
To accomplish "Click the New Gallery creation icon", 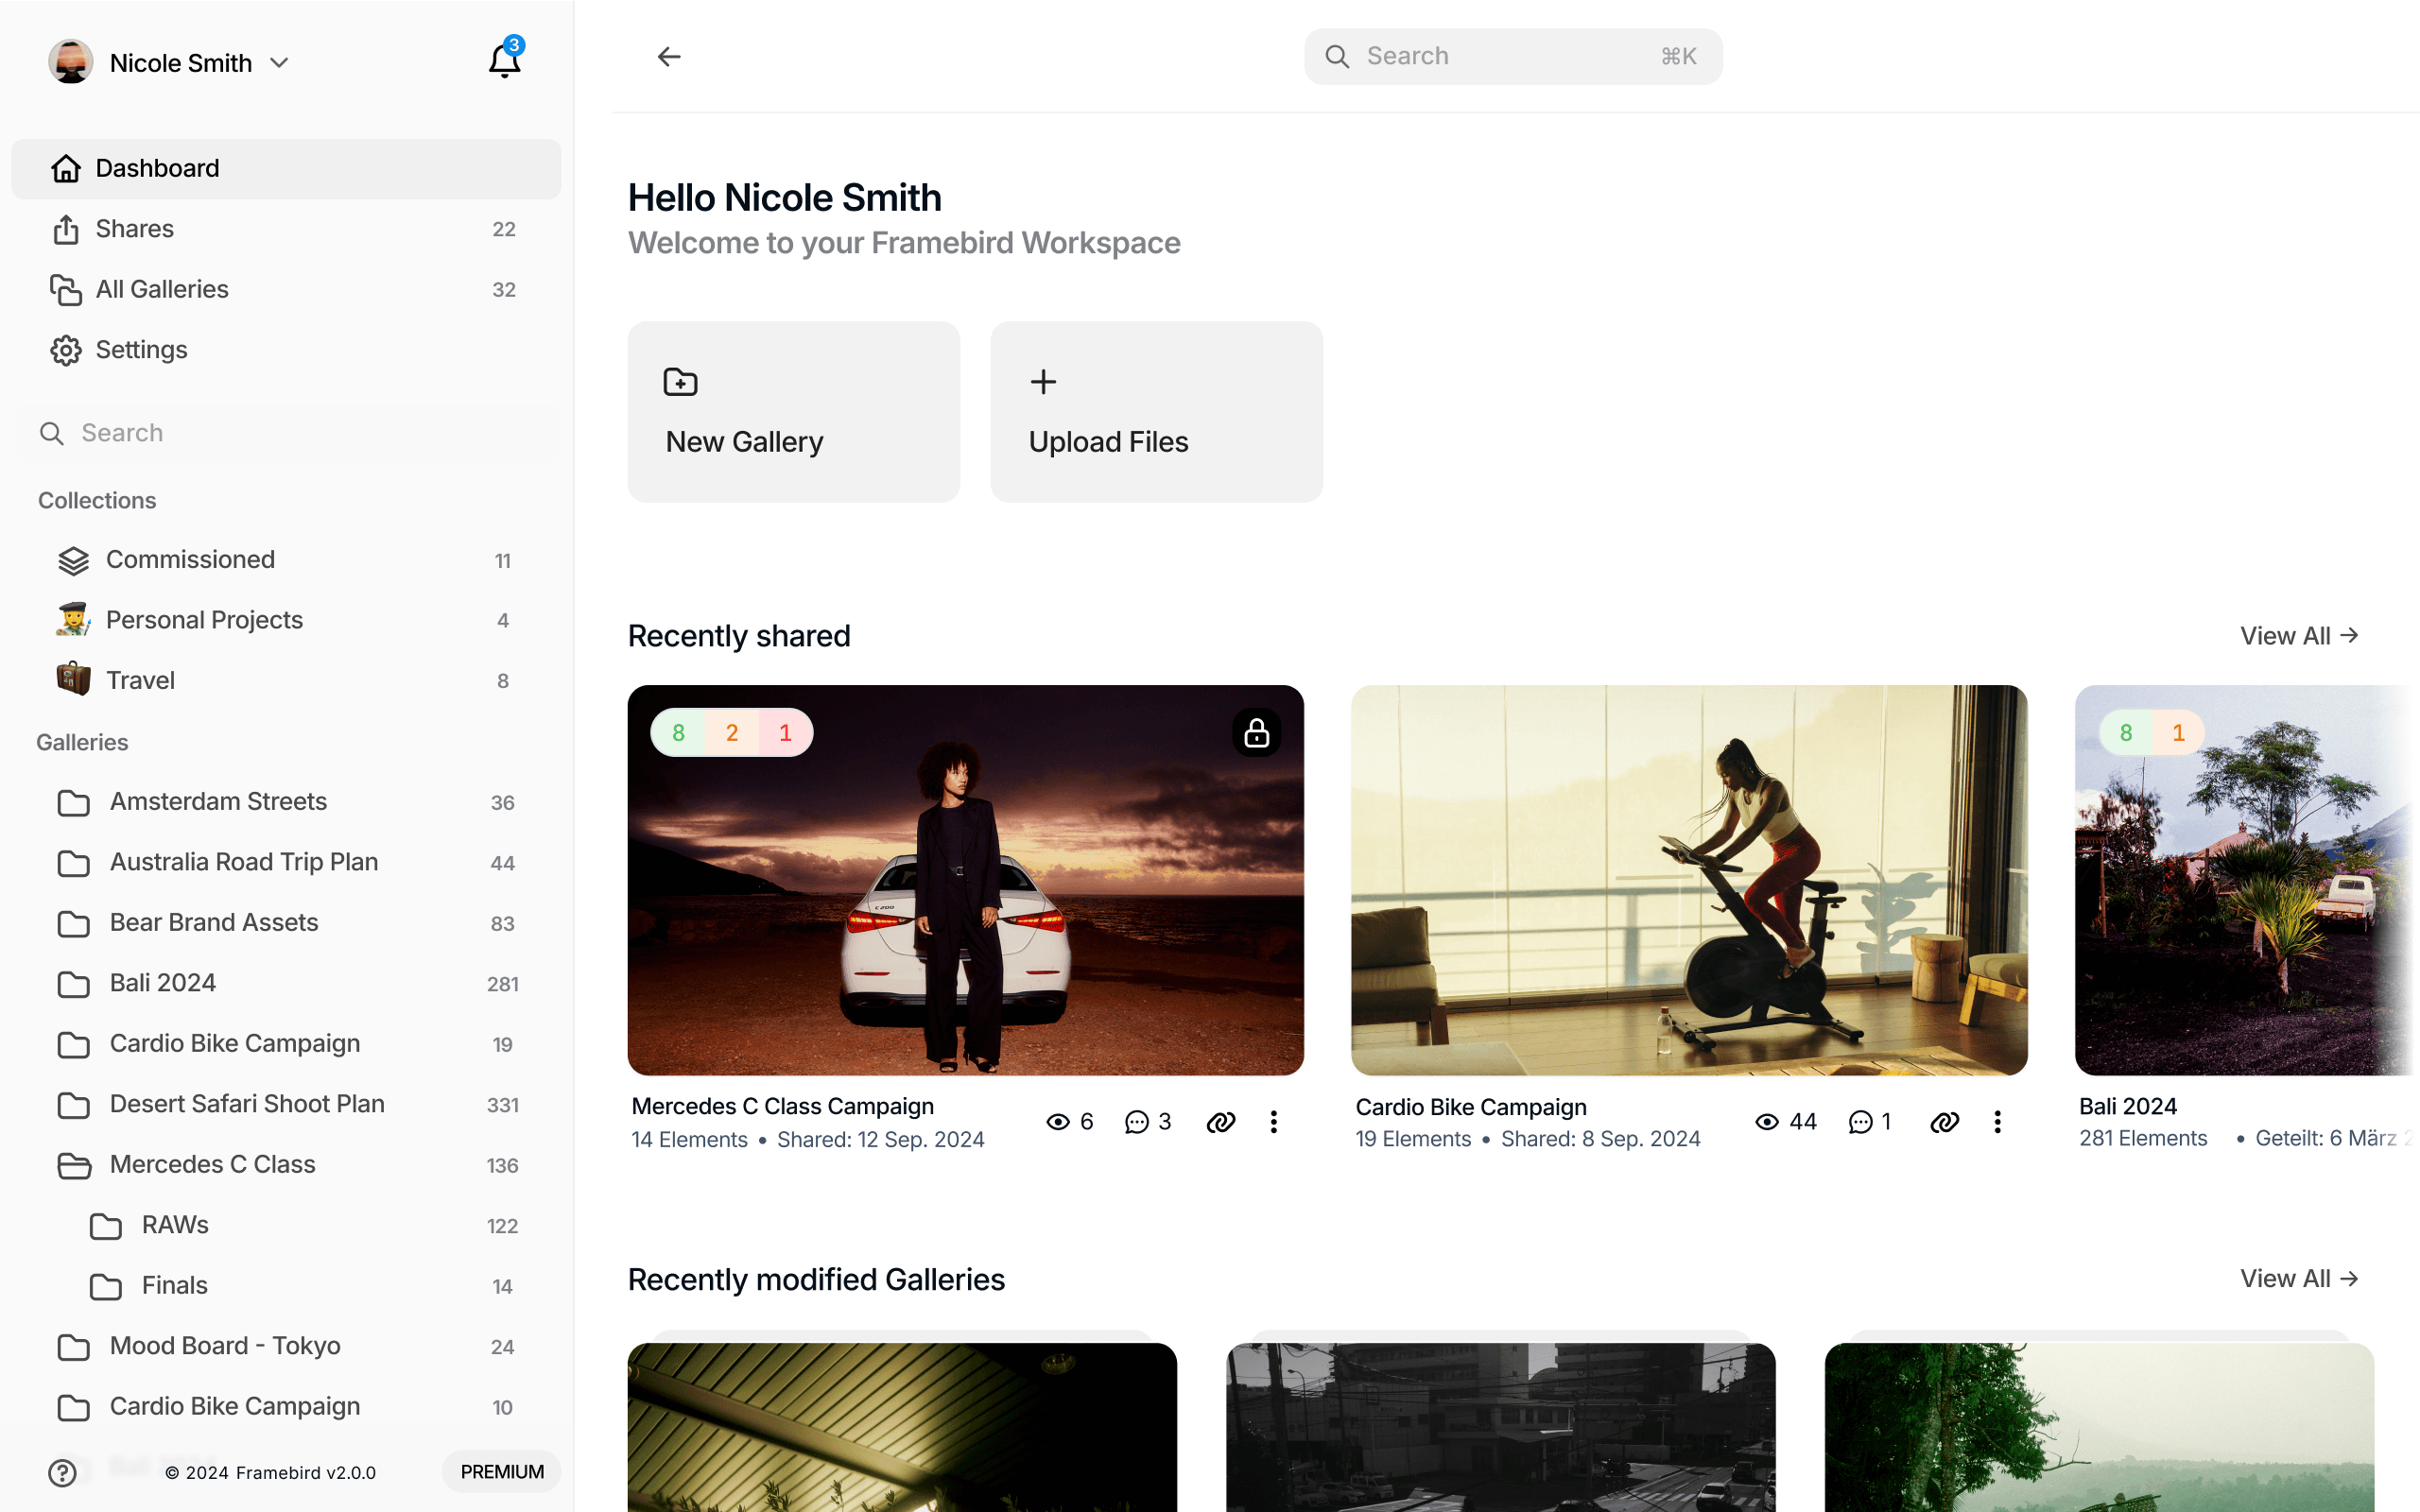I will coord(680,382).
